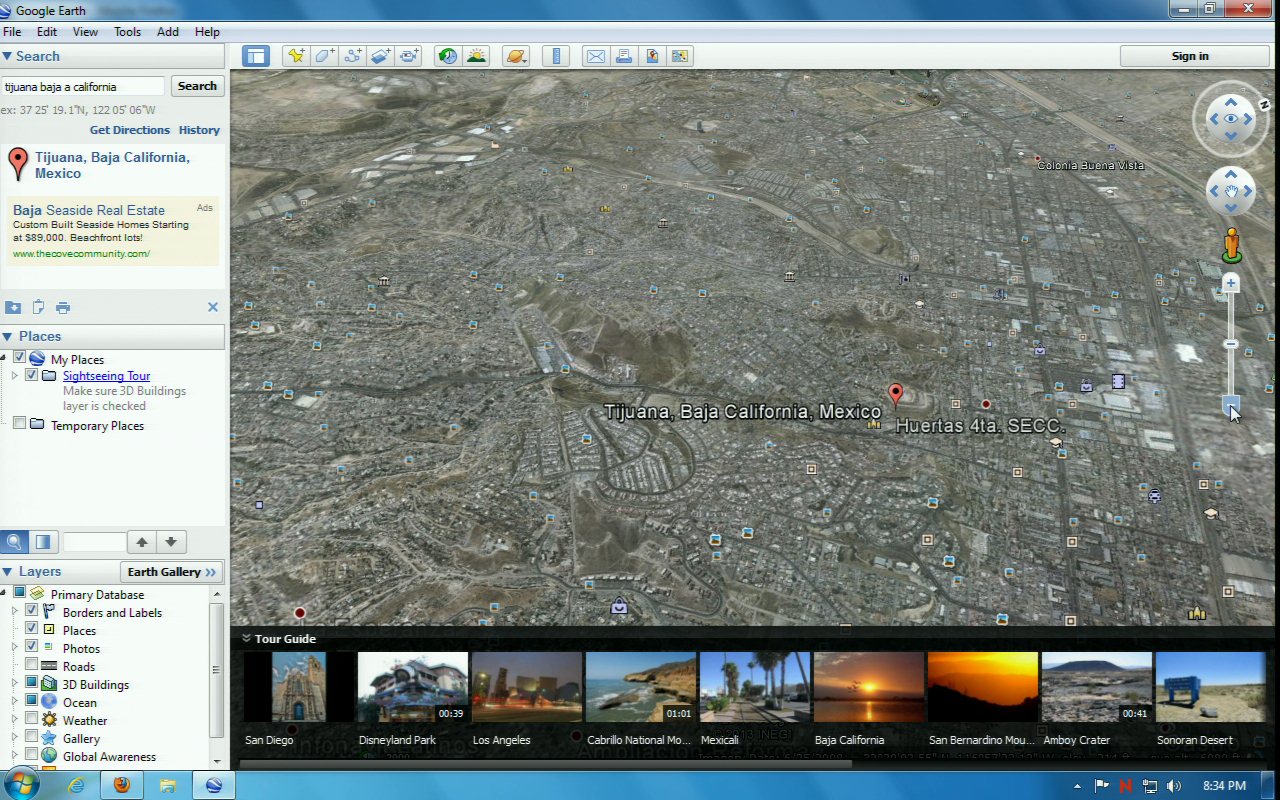Select the Add Path tool
The width and height of the screenshot is (1280, 800).
tap(352, 56)
